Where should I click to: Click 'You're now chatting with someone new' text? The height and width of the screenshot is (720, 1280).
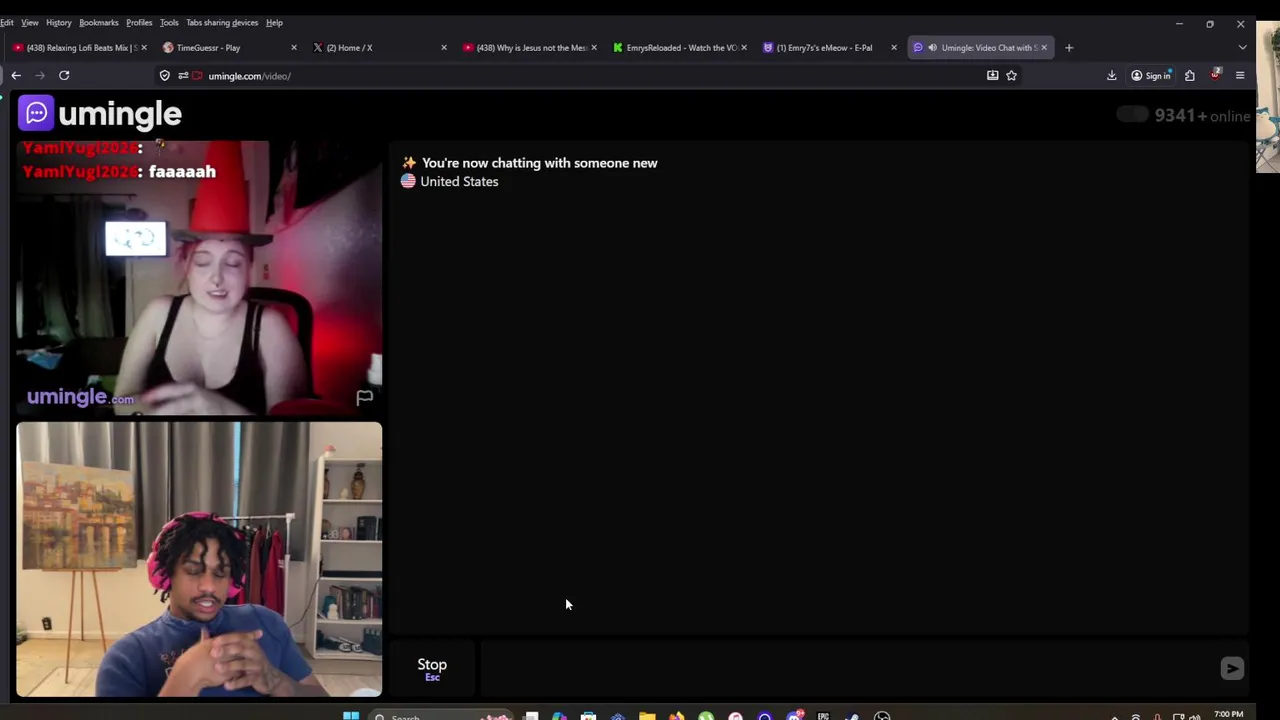(x=539, y=163)
